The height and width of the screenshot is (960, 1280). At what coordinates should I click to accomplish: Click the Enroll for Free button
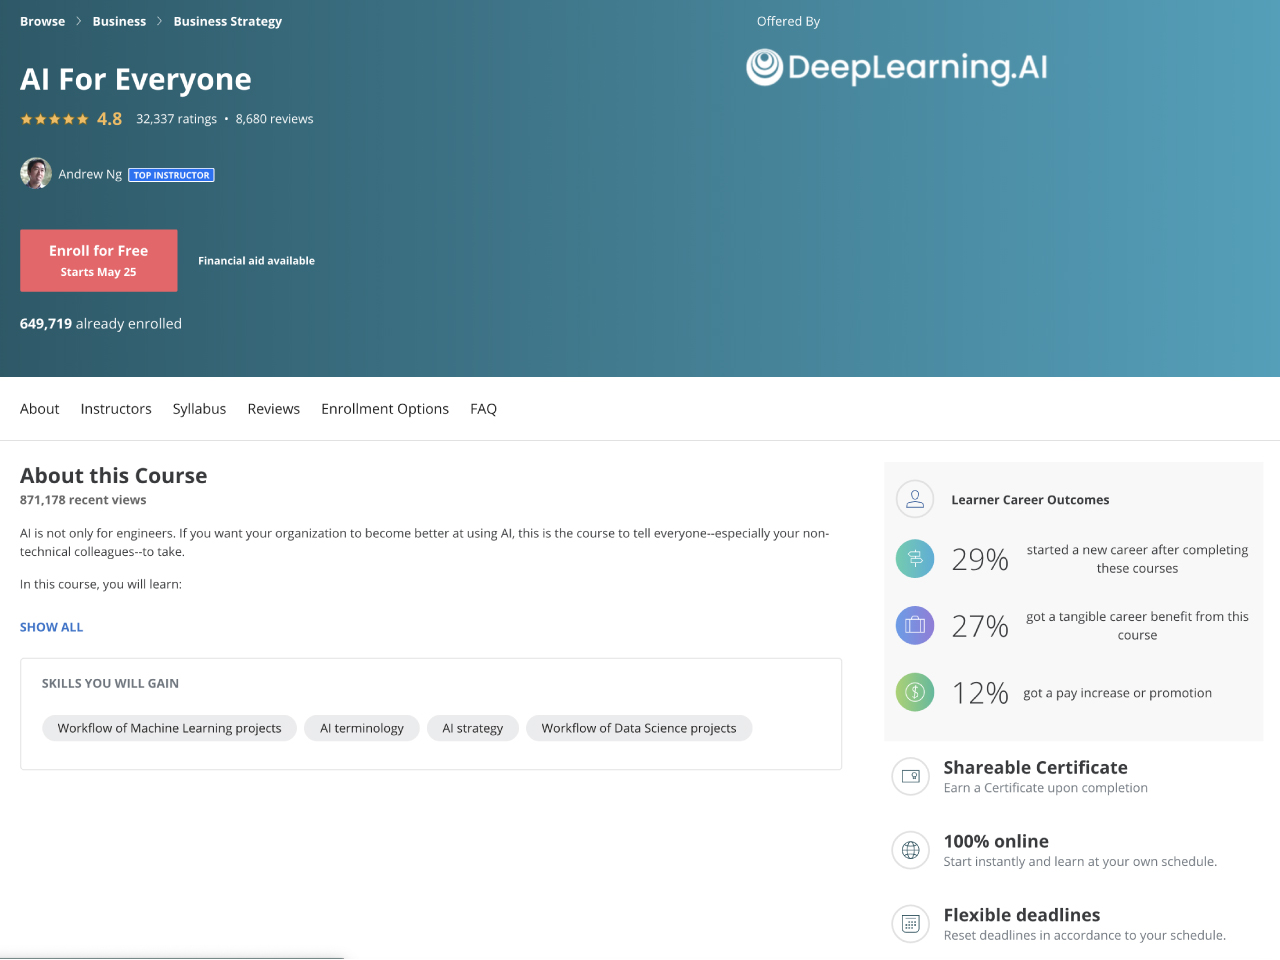tap(99, 261)
